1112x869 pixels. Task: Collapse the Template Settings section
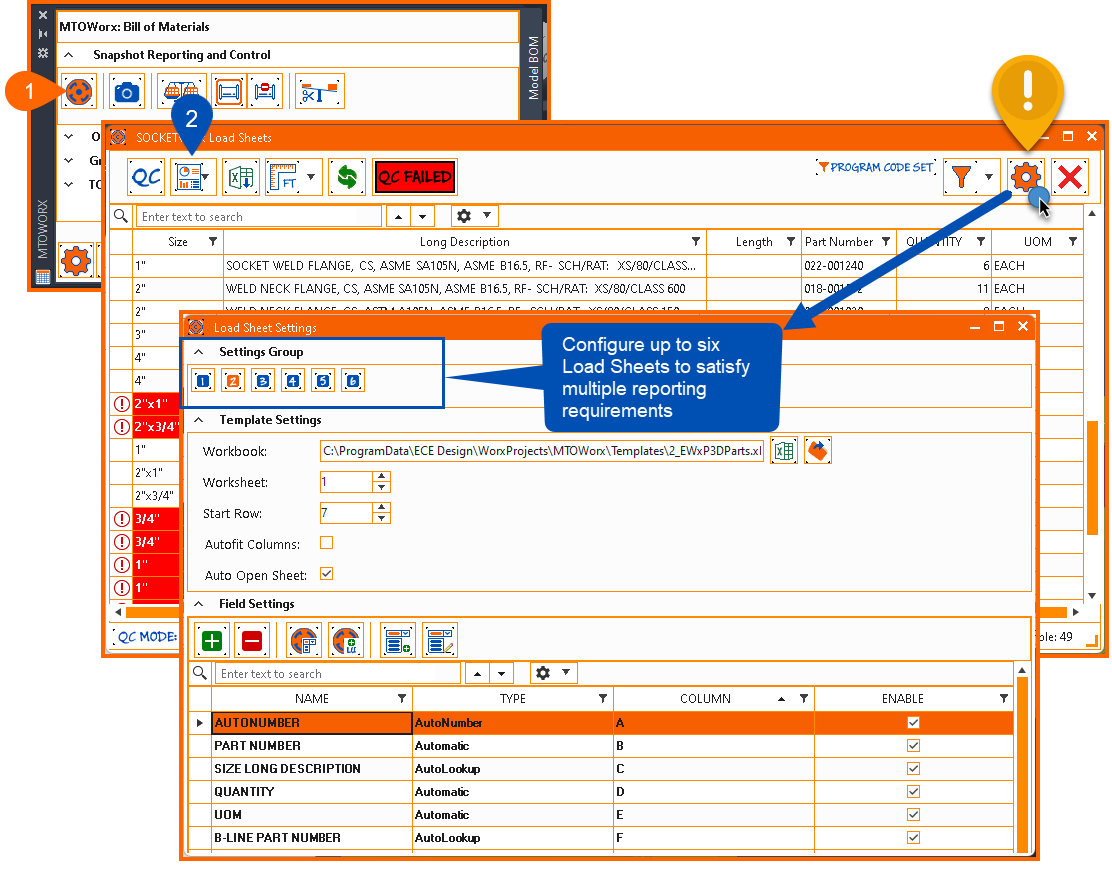(199, 420)
